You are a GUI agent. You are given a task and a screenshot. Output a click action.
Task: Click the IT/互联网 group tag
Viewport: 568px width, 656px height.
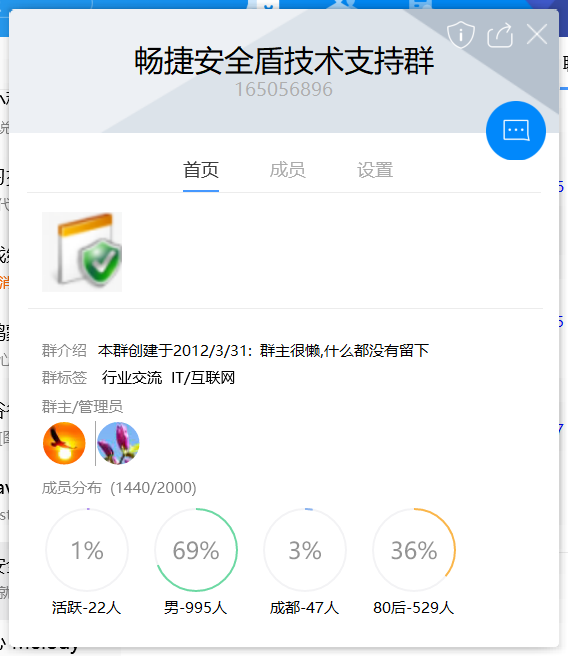(203, 378)
